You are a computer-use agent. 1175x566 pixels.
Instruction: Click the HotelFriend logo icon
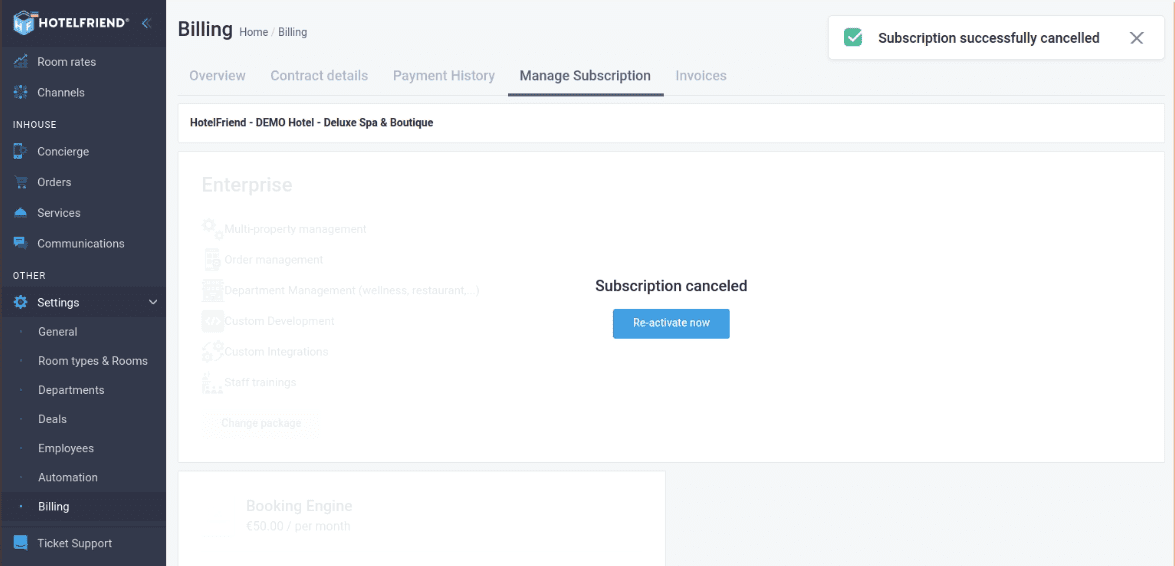click(x=25, y=22)
